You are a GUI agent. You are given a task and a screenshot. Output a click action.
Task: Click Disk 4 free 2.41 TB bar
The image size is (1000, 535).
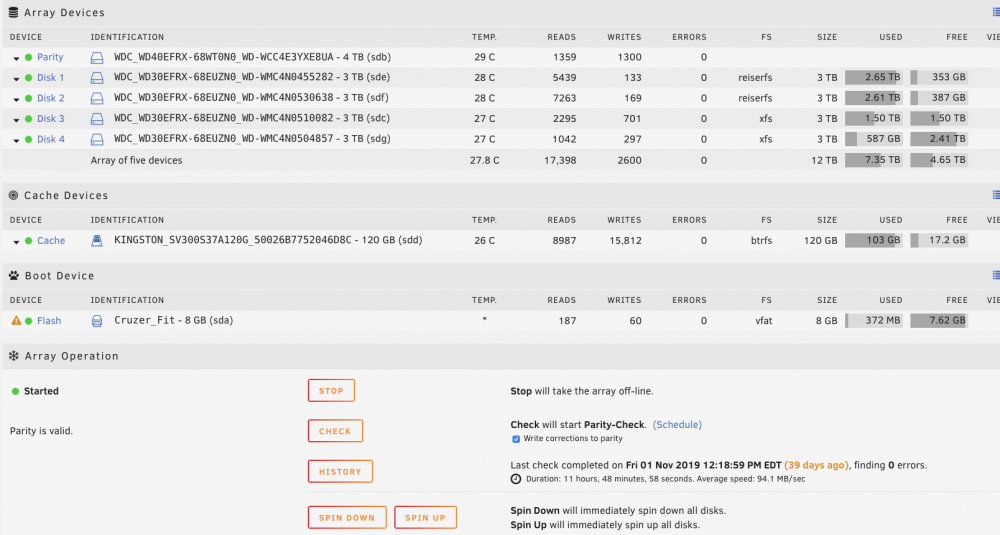click(939, 138)
